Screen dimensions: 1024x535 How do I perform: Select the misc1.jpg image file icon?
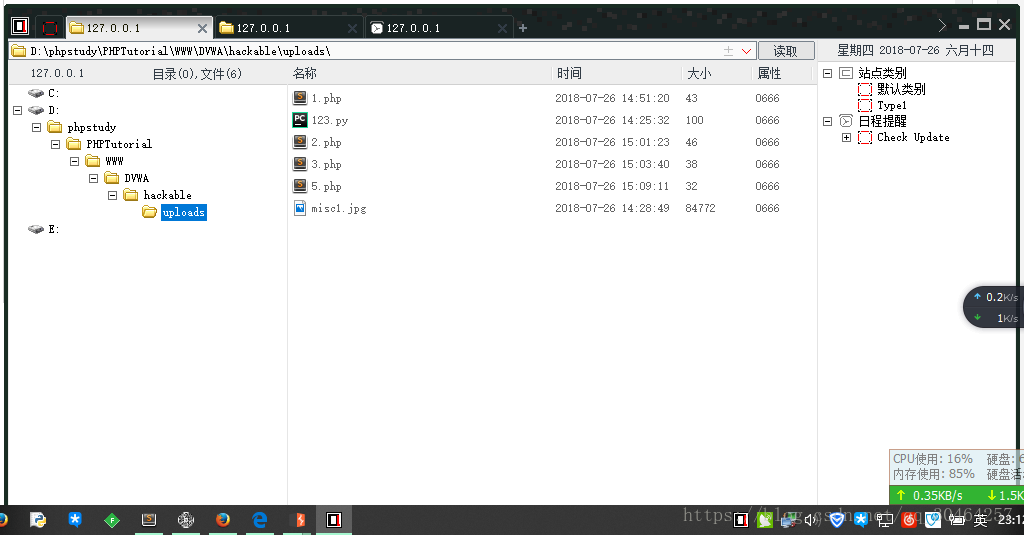click(300, 208)
